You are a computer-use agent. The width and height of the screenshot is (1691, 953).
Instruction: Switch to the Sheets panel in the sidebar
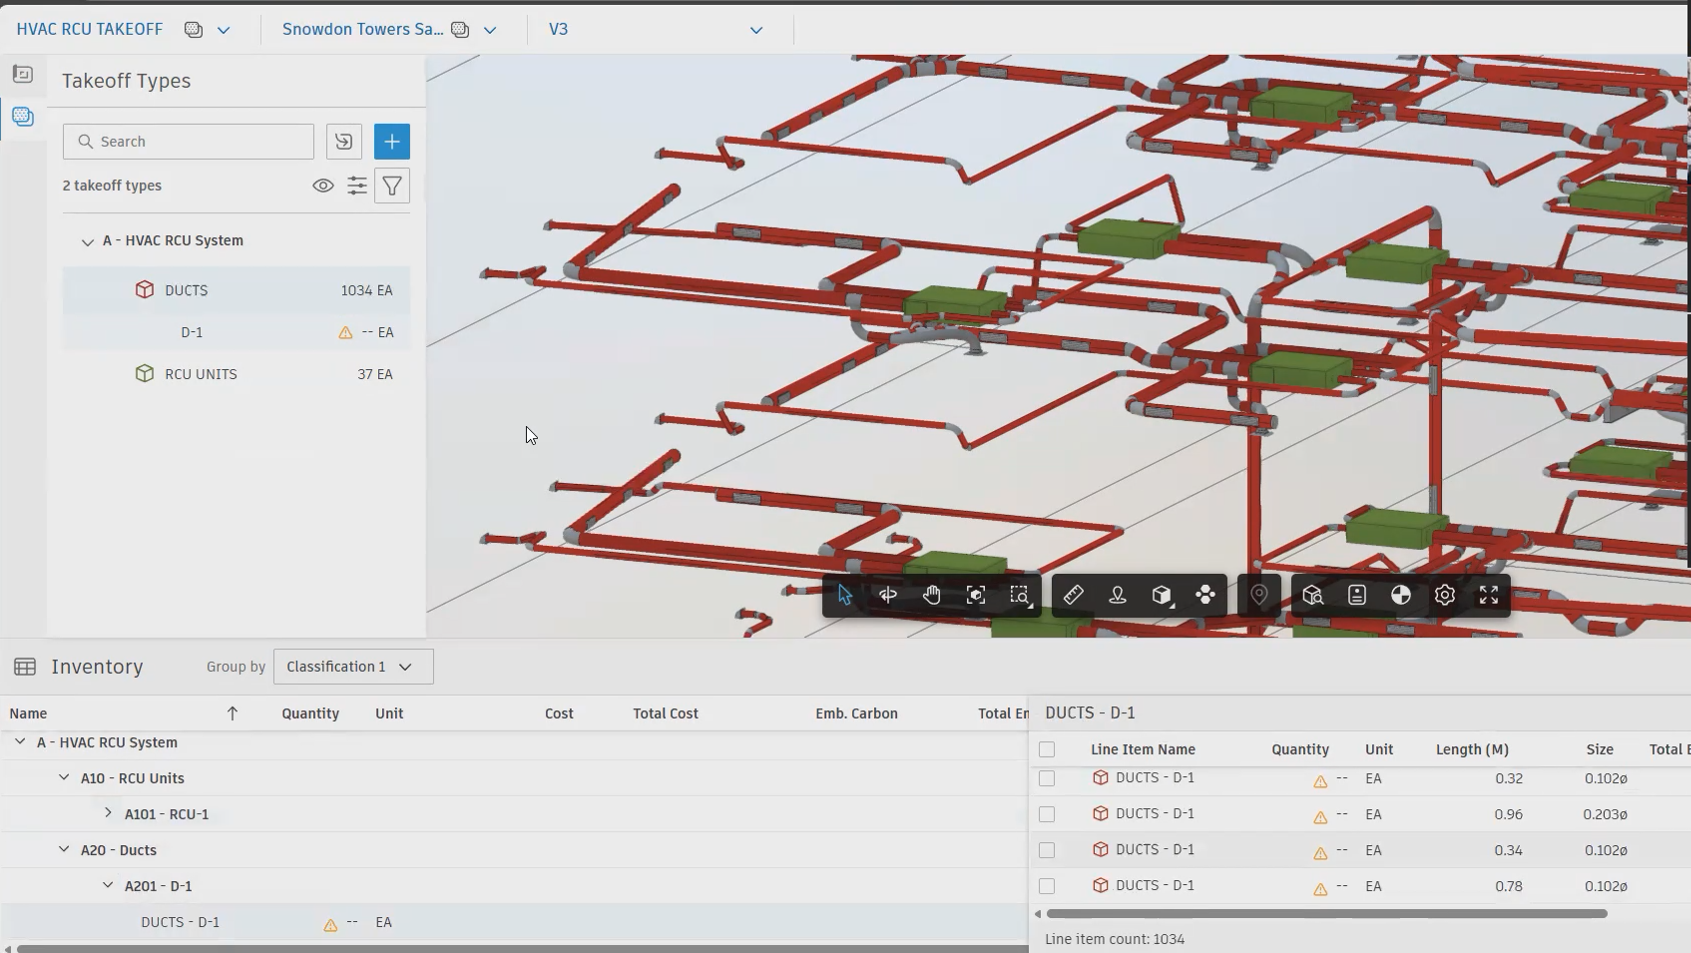[22, 73]
